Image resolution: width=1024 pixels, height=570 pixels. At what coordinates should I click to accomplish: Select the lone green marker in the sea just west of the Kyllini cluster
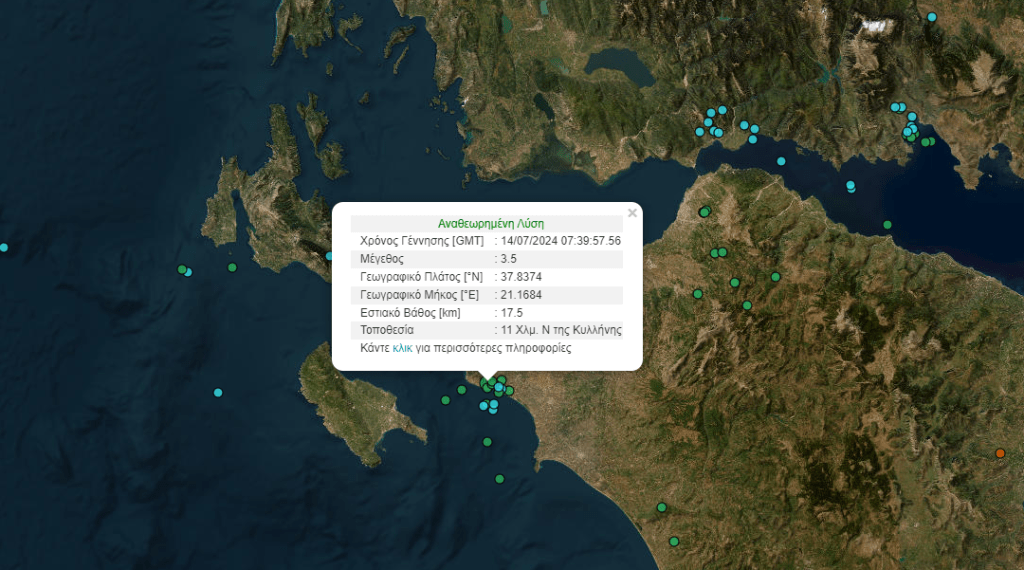pos(446,400)
